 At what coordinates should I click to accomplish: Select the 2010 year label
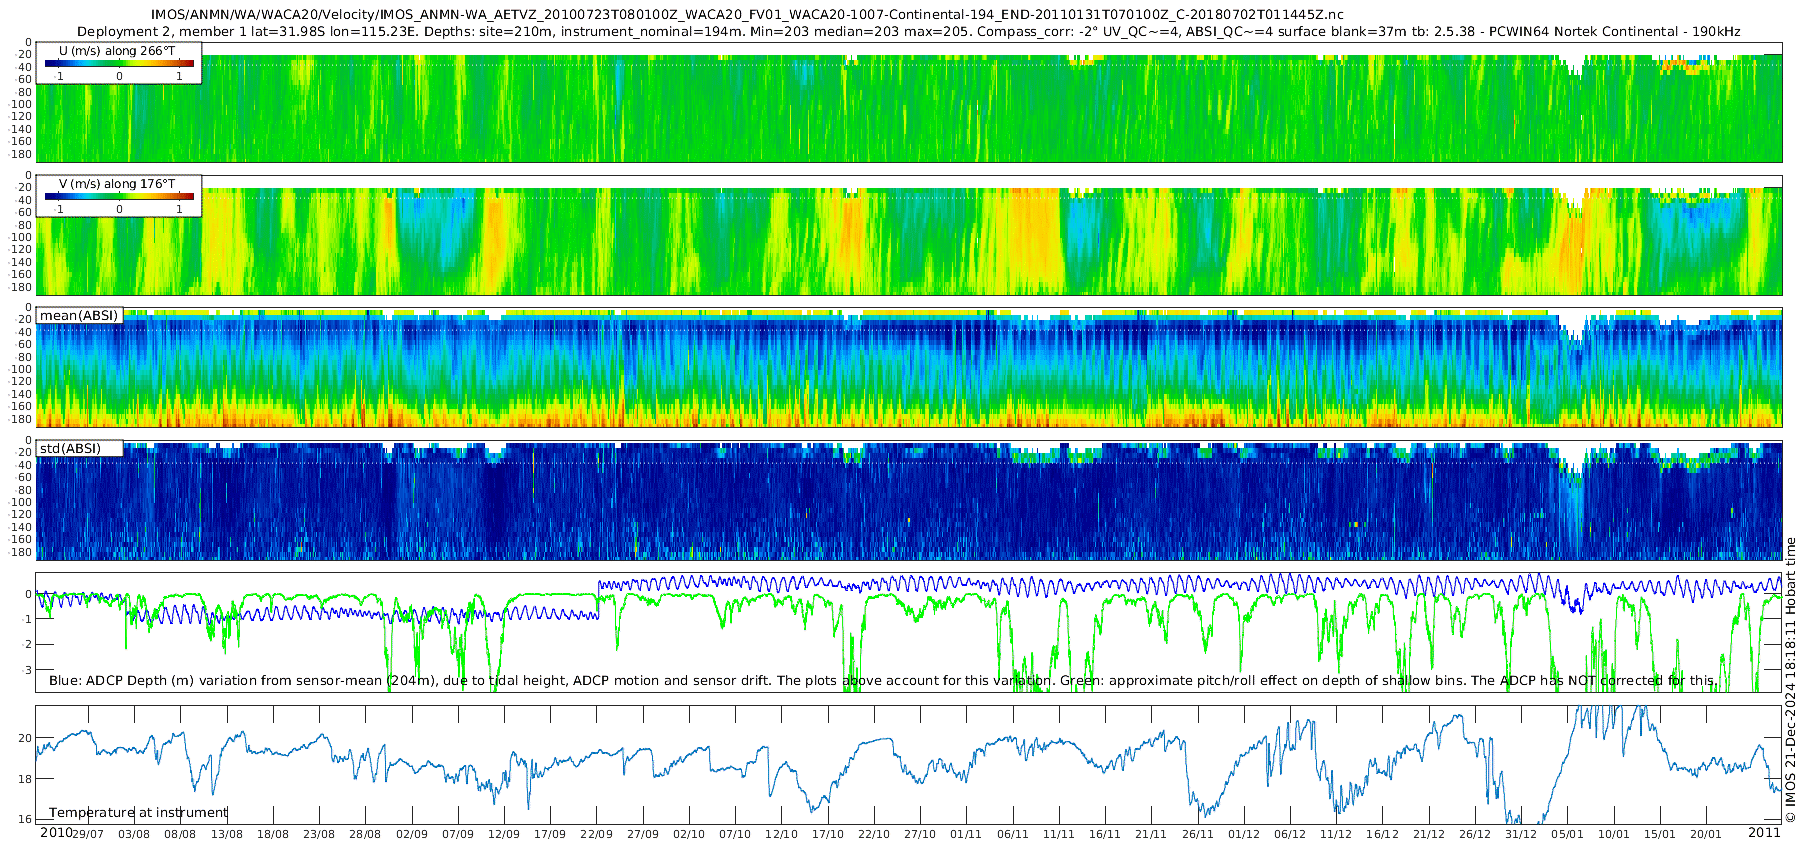(55, 833)
